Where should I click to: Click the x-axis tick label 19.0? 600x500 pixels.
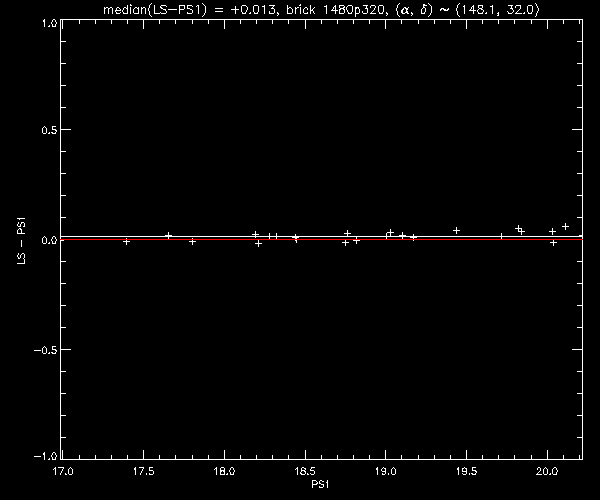(x=386, y=471)
